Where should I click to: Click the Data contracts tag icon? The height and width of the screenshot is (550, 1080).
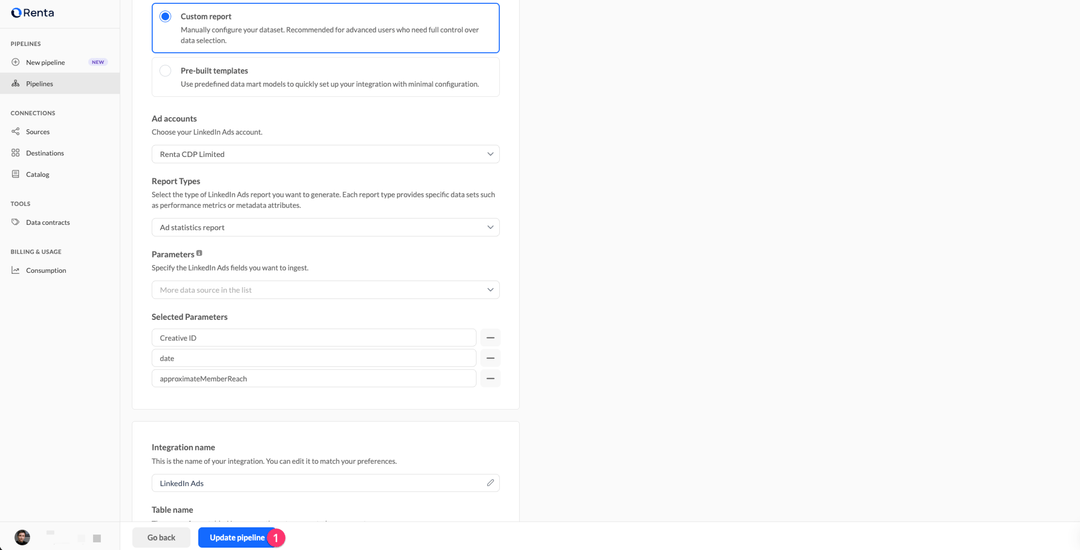tap(15, 222)
